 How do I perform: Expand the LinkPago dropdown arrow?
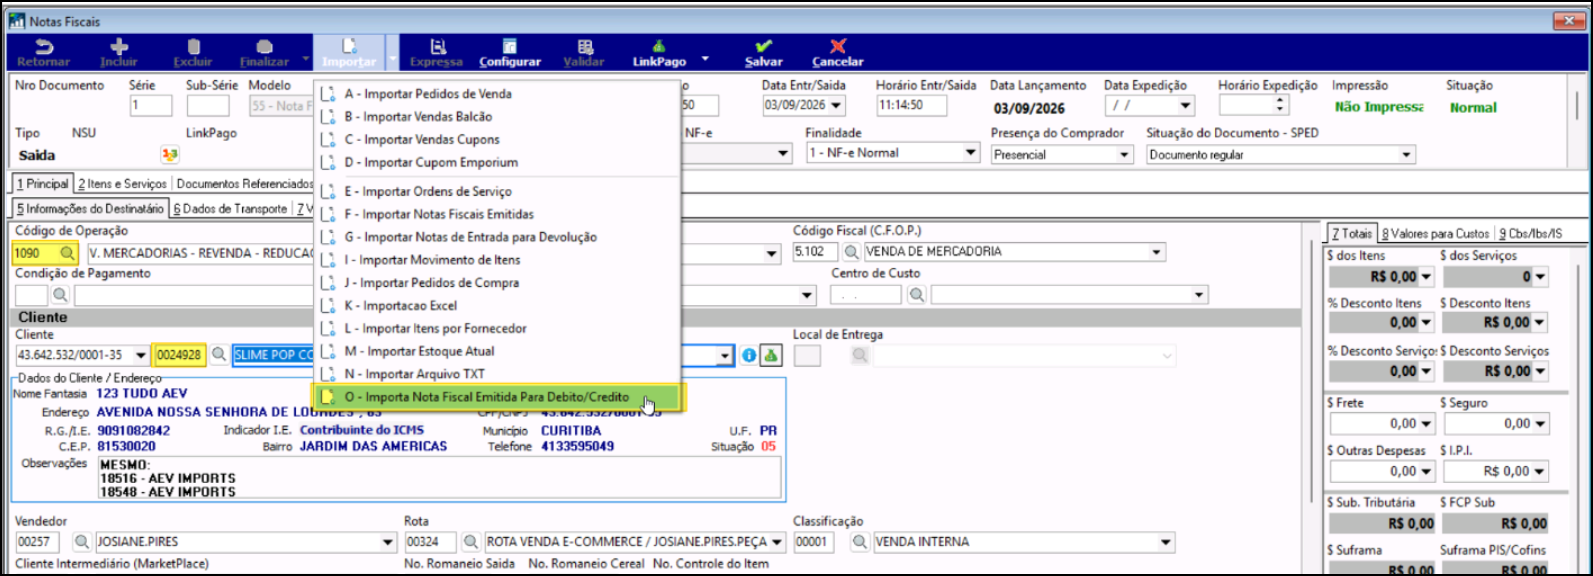(x=705, y=58)
